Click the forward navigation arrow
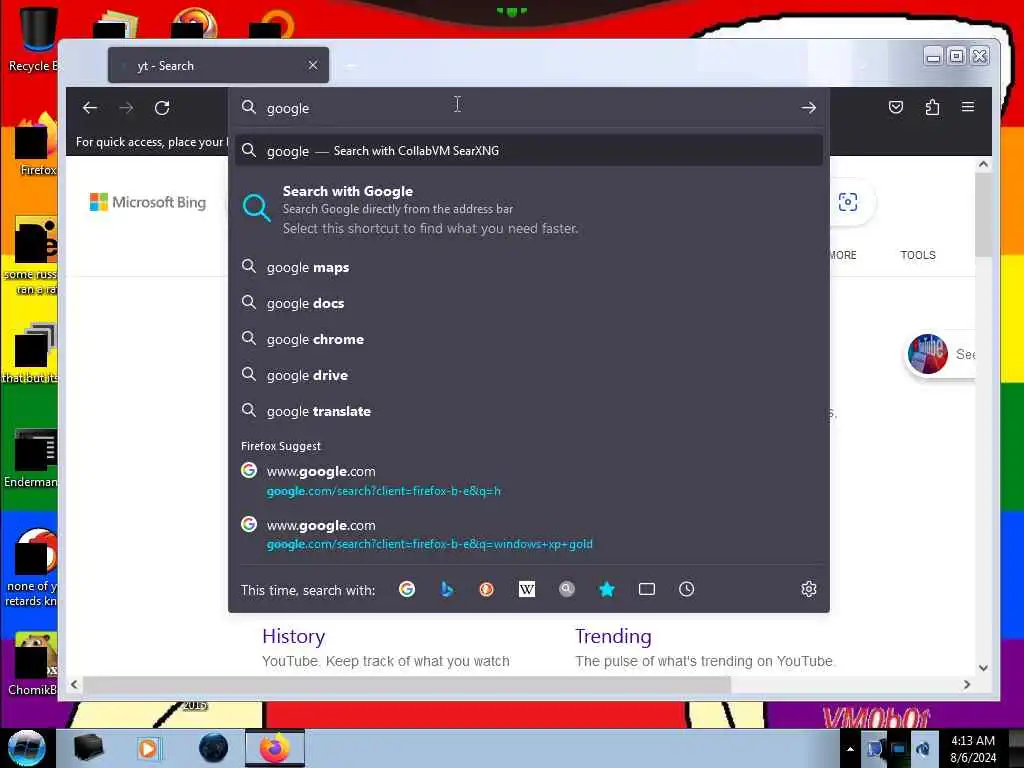 pos(126,108)
